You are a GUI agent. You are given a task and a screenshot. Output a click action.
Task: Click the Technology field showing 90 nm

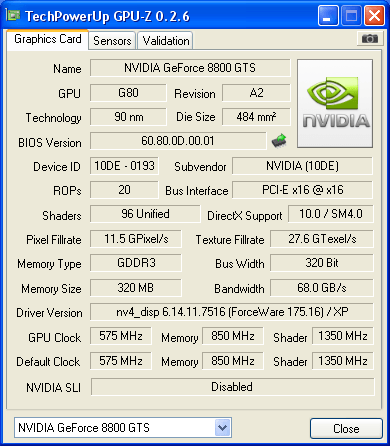pyautogui.click(x=128, y=117)
